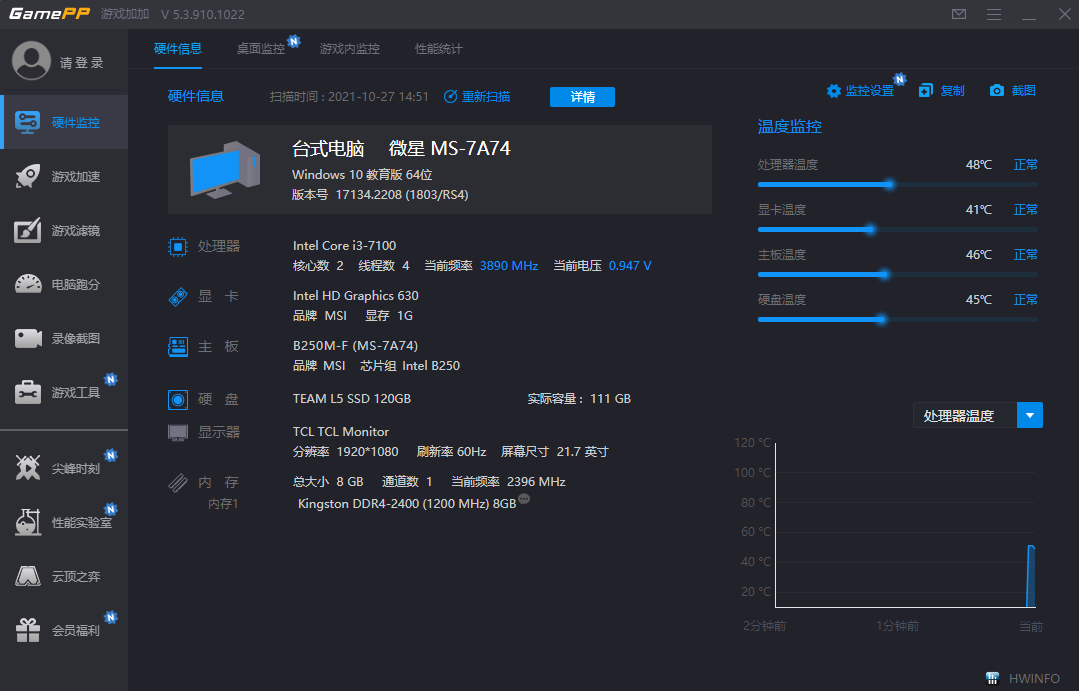The image size is (1079, 691).
Task: Click the 当前电压 0.947 V value
Action: [x=630, y=266]
